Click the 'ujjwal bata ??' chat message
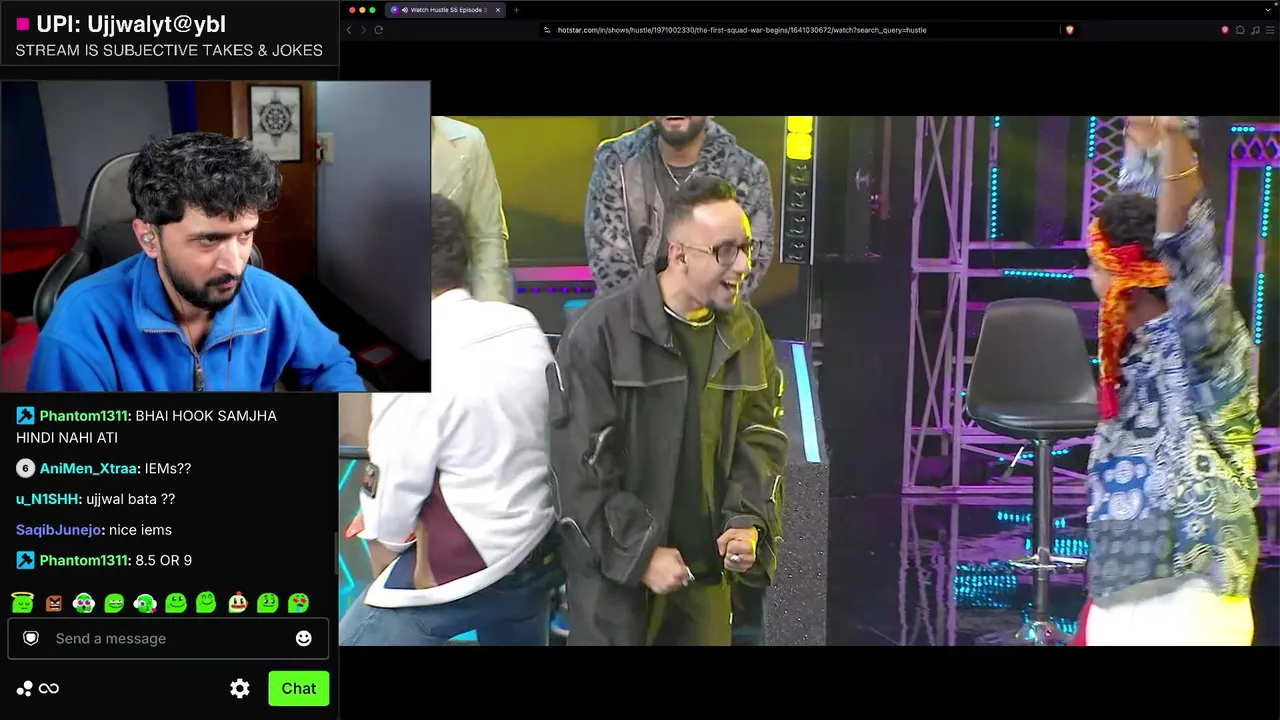Viewport: 1280px width, 720px height. 129,499
